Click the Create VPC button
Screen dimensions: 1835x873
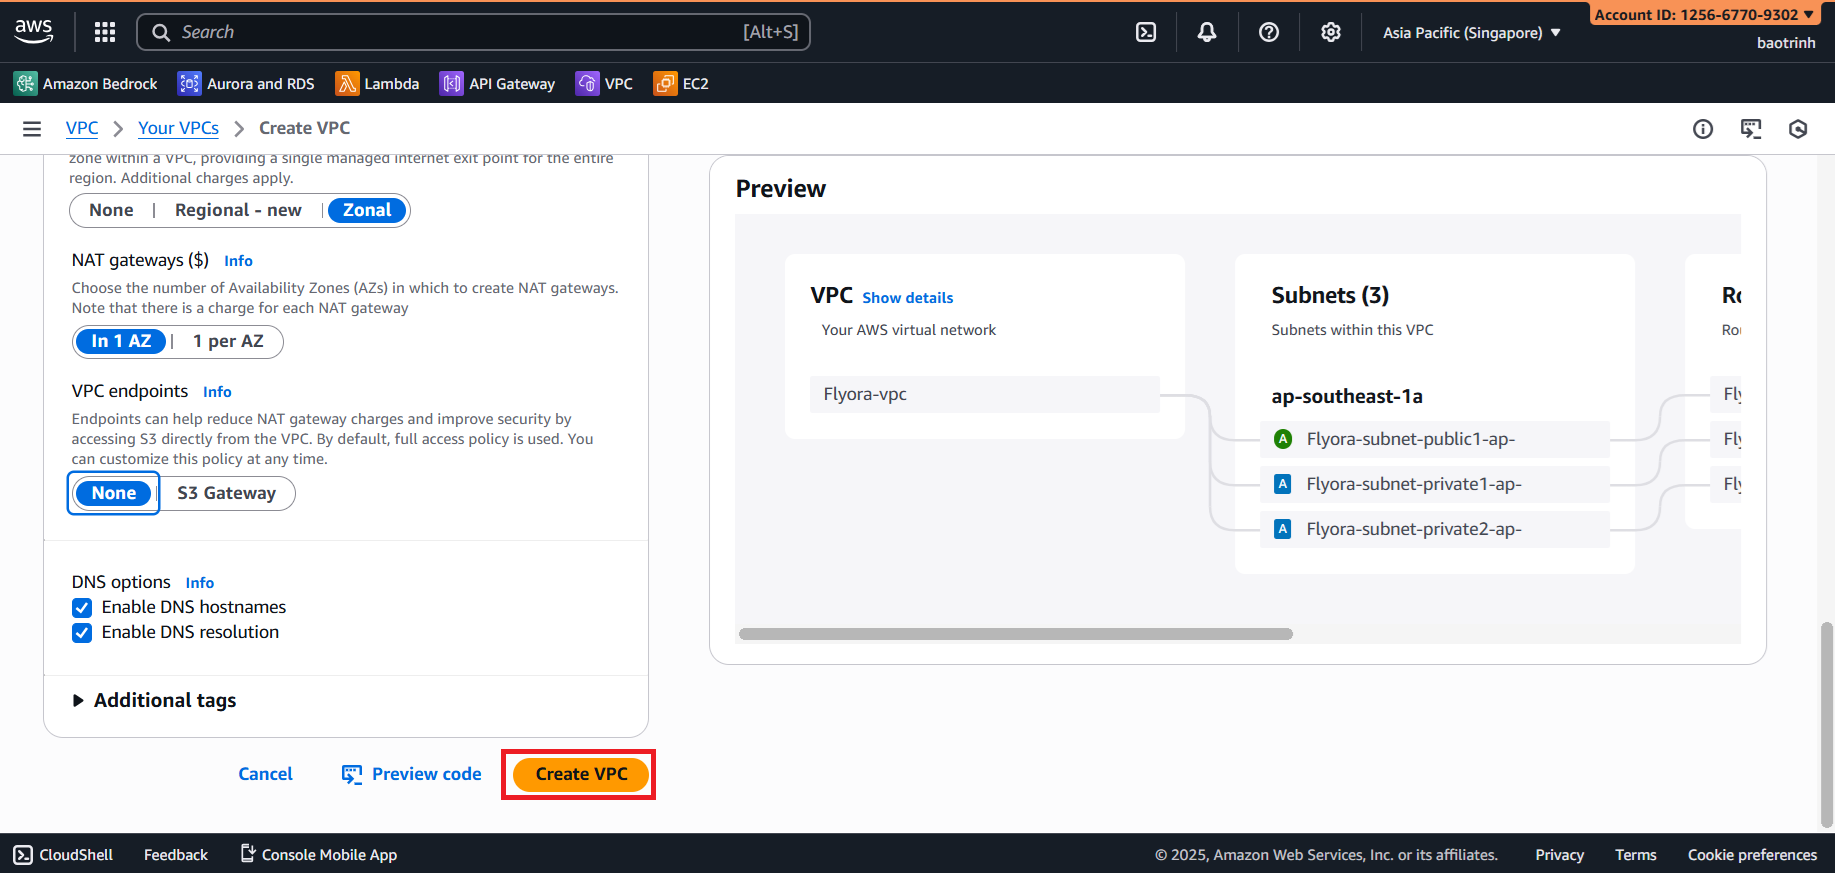click(581, 774)
